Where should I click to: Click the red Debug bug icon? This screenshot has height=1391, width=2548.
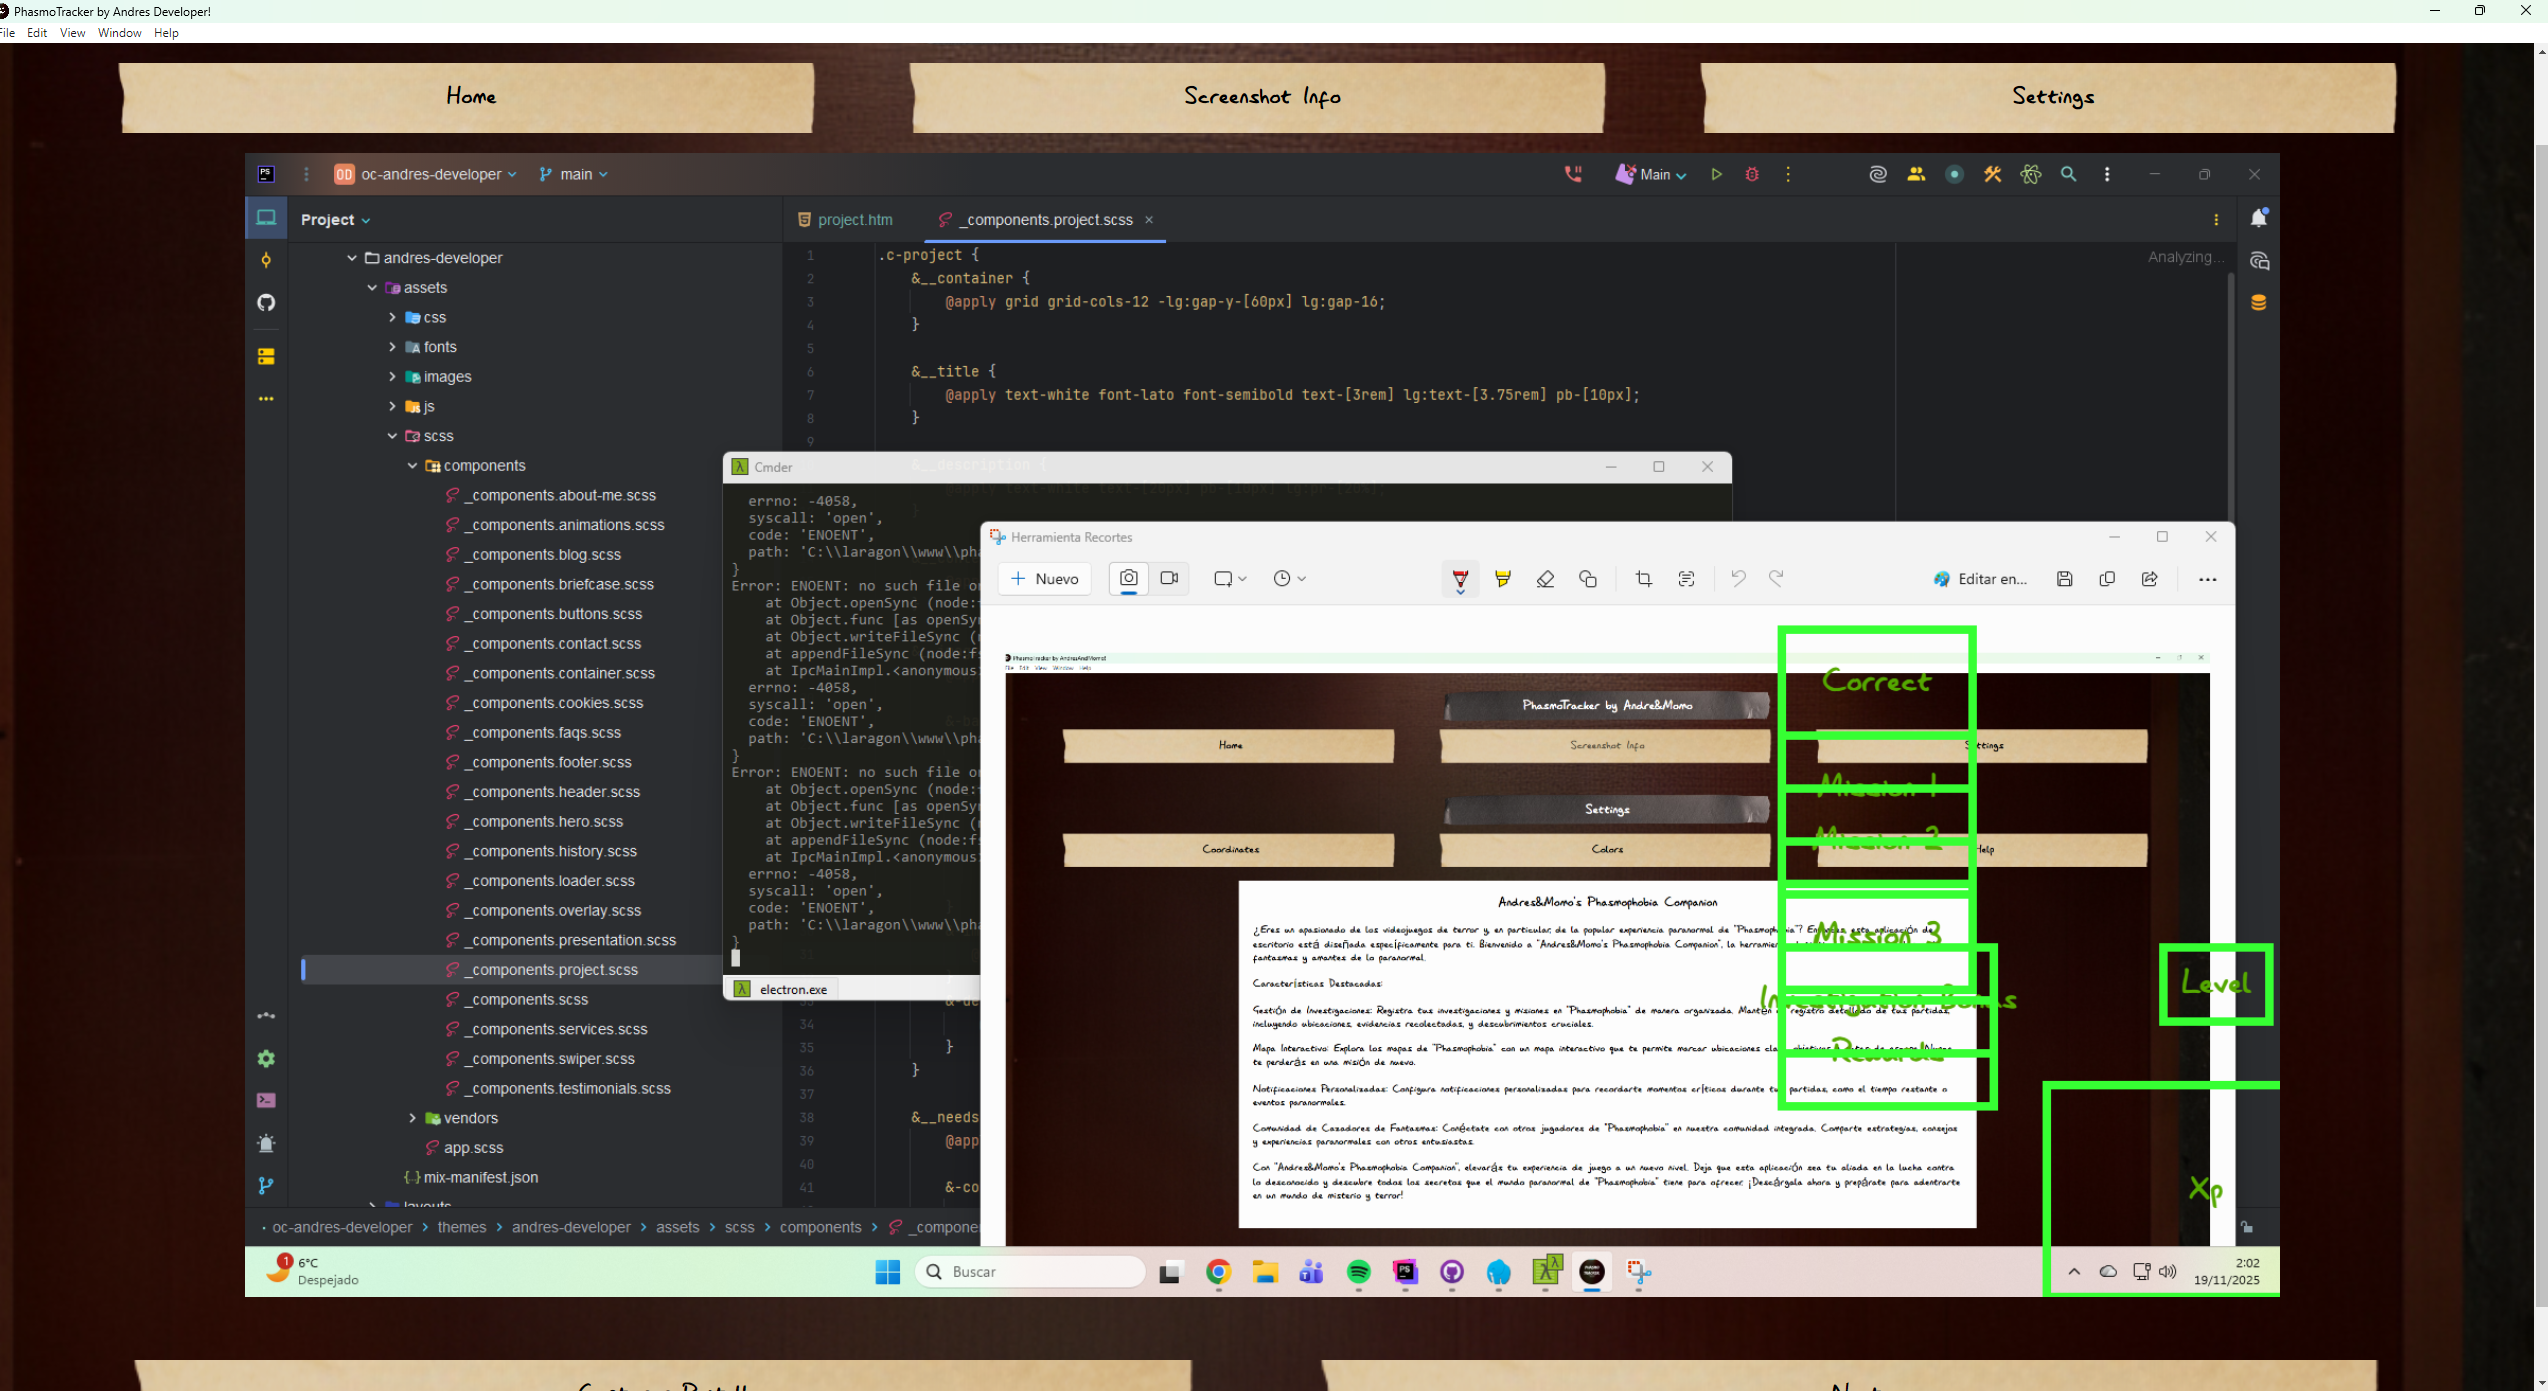[1752, 174]
